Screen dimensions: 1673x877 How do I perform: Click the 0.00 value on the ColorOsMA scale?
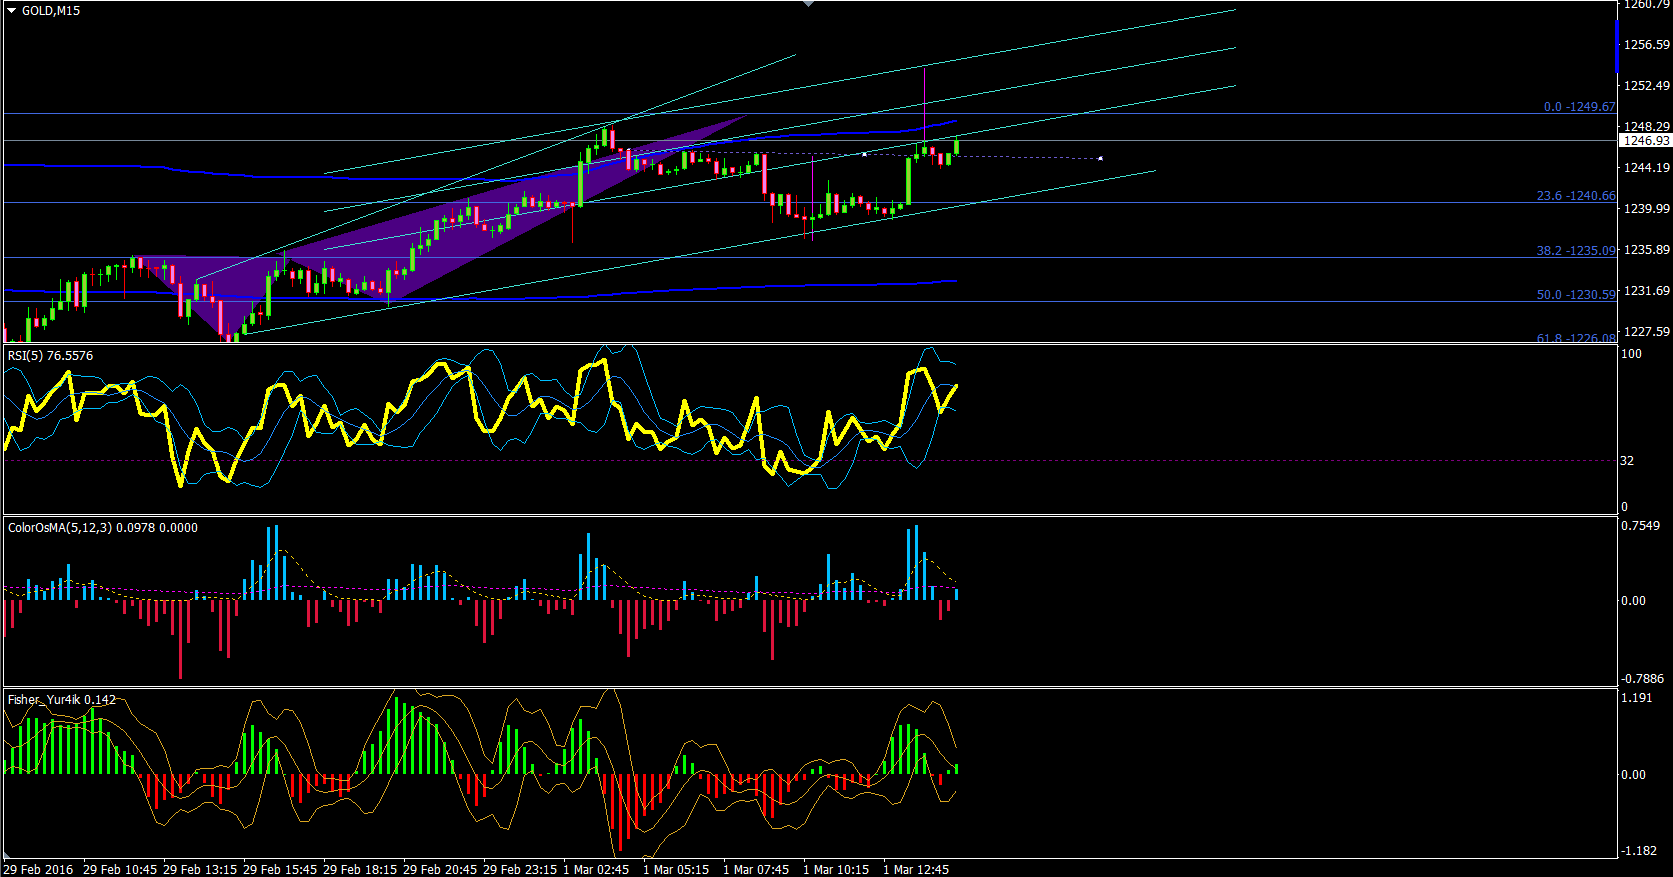coord(1633,600)
